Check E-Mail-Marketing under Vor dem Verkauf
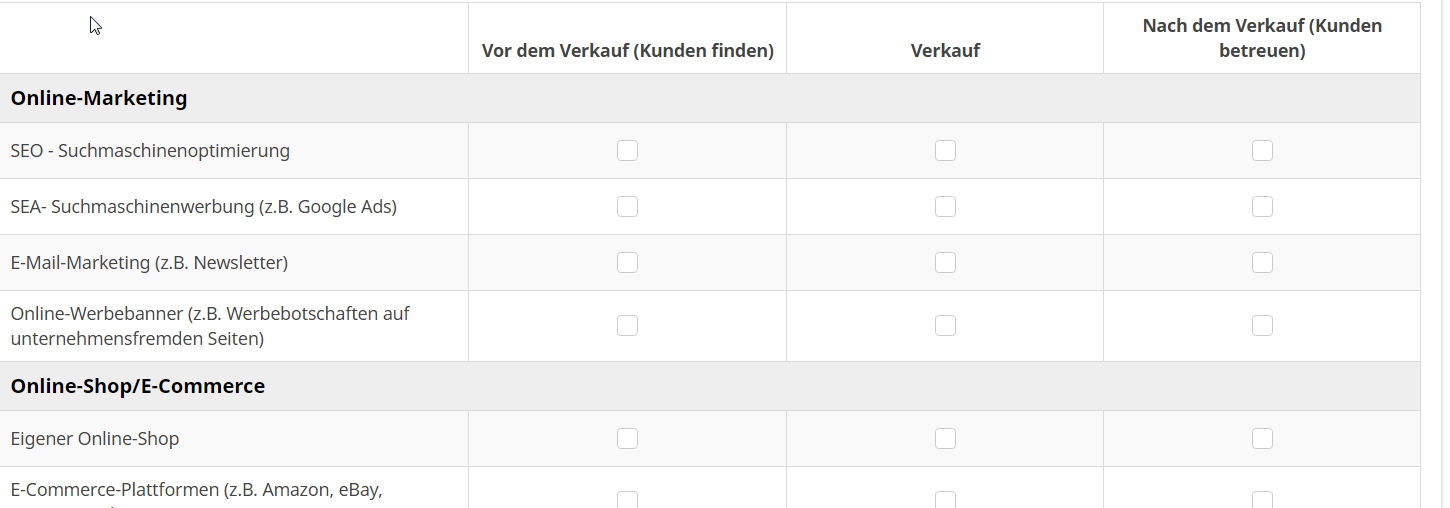 coord(627,263)
